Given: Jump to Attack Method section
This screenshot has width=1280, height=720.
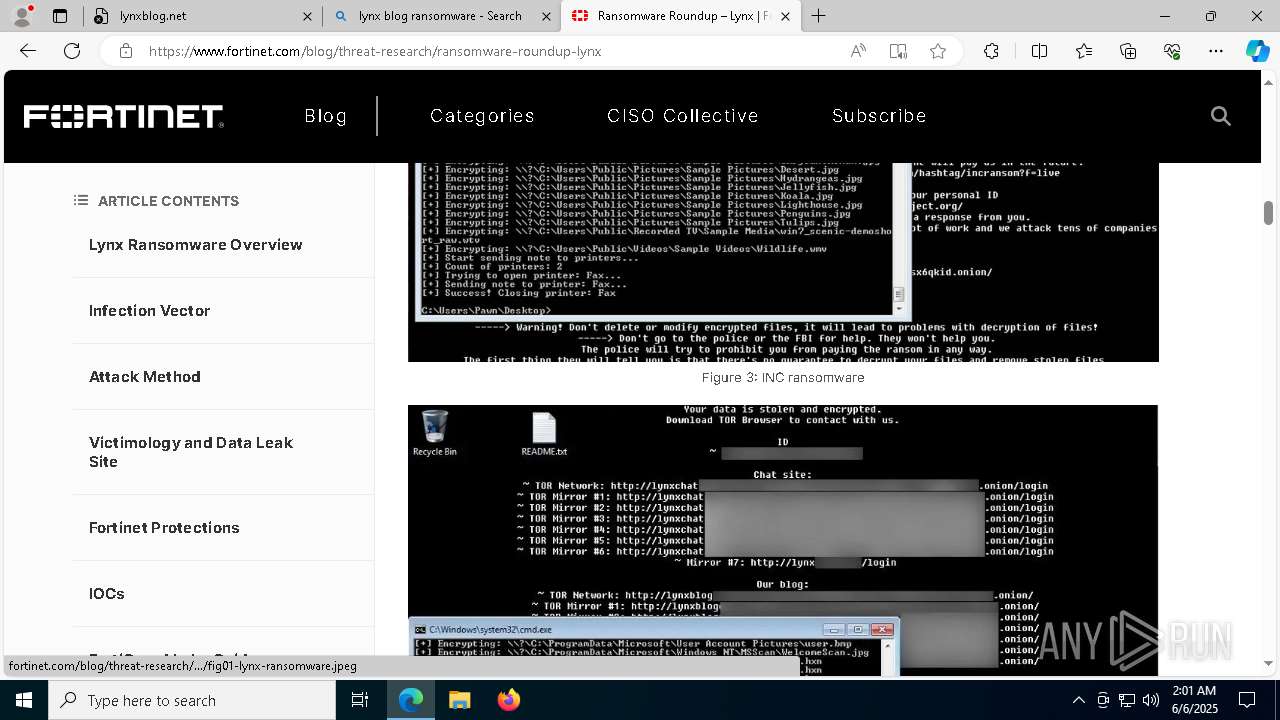Looking at the screenshot, I should point(145,377).
